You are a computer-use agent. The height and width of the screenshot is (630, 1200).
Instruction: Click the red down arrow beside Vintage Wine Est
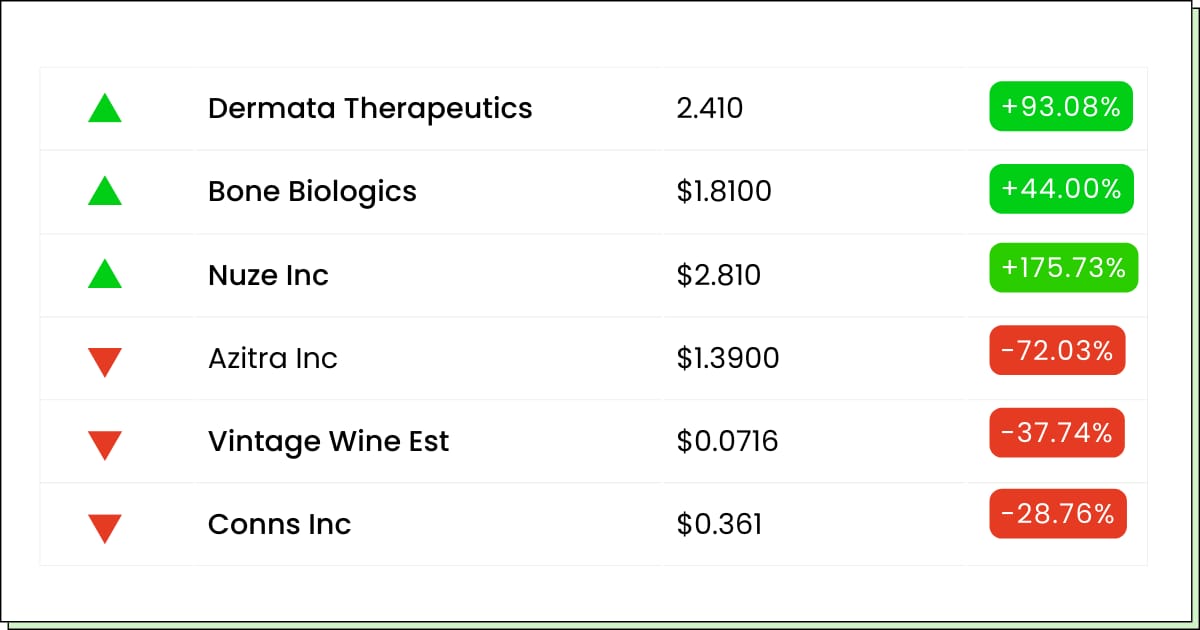pyautogui.click(x=105, y=445)
